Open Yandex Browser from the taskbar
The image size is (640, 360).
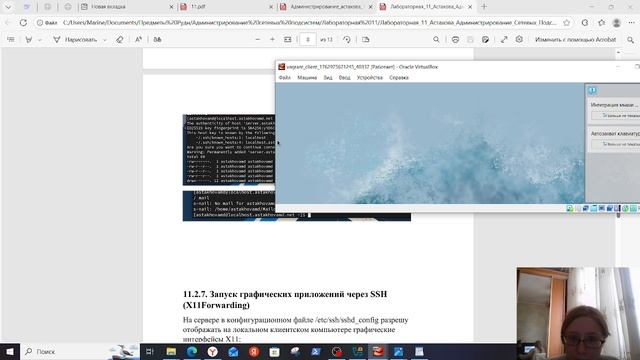tap(213, 351)
